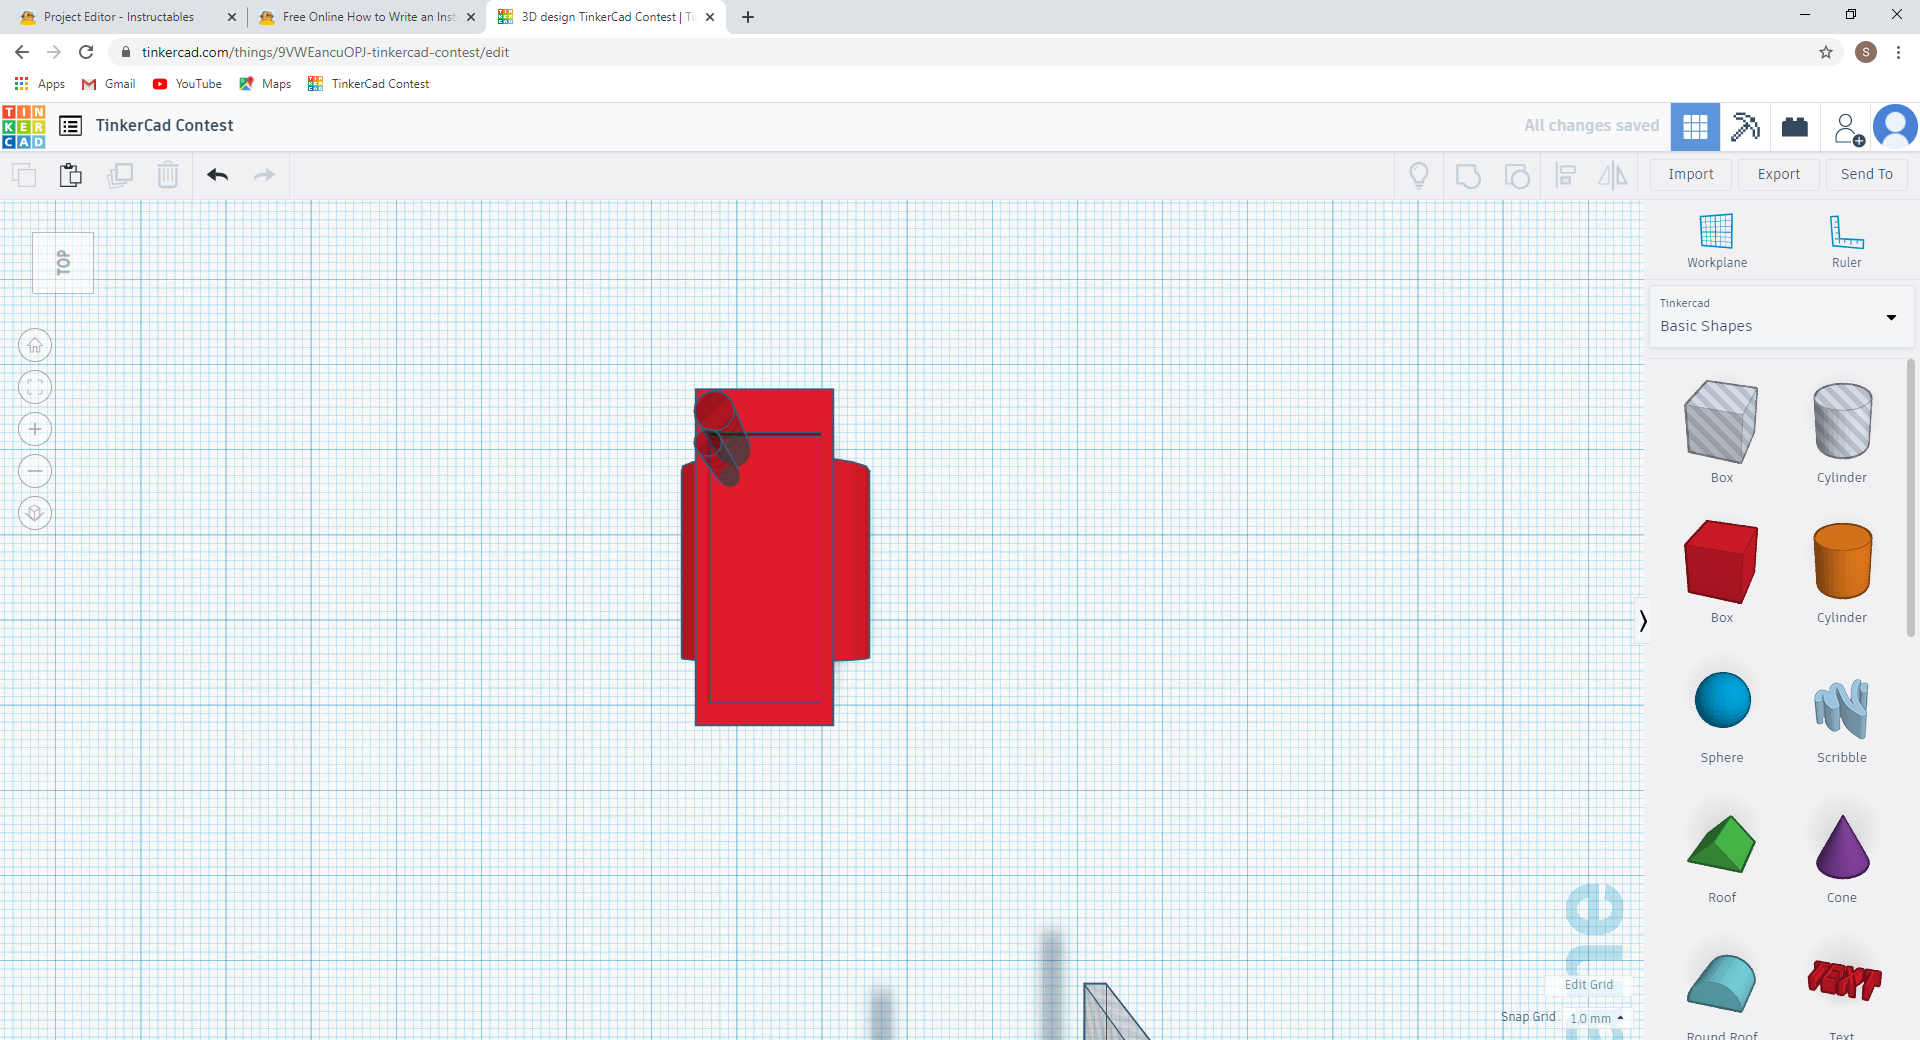The width and height of the screenshot is (1920, 1040).
Task: Click the Ungroup shapes icon
Action: pyautogui.click(x=1517, y=176)
